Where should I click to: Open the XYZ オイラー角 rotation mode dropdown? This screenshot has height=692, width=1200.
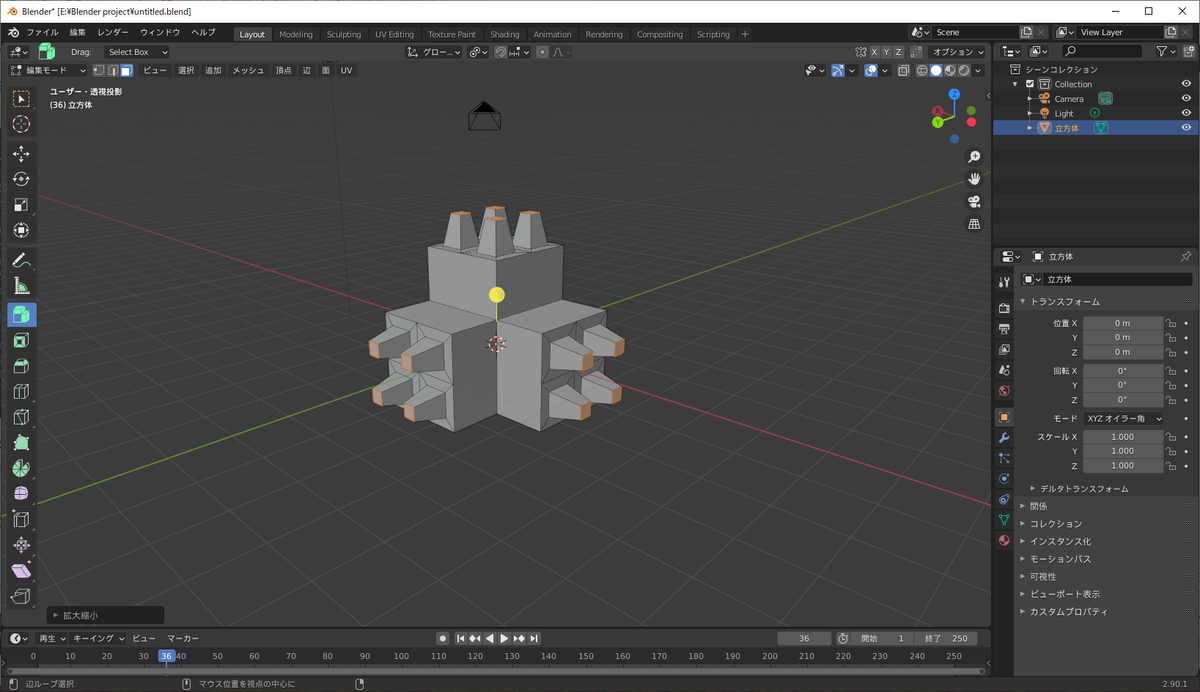pos(1124,418)
